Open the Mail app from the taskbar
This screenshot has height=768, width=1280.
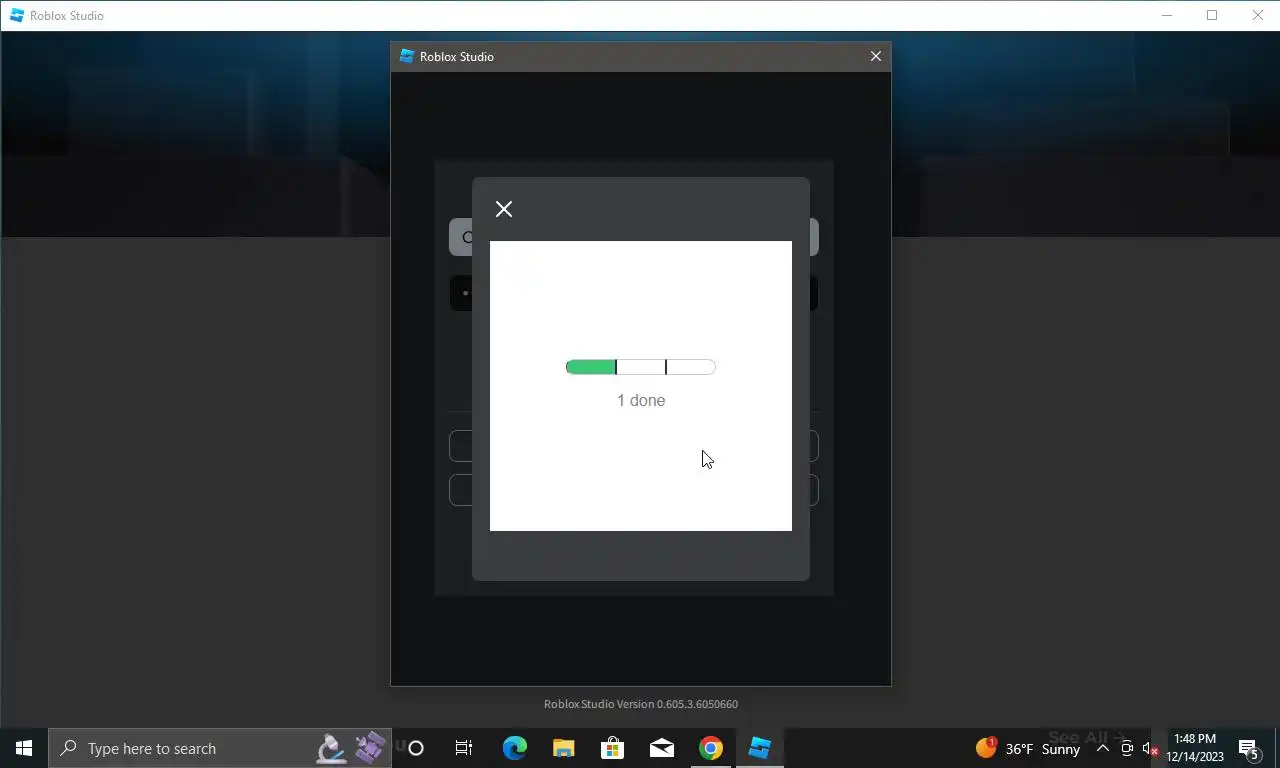point(661,748)
